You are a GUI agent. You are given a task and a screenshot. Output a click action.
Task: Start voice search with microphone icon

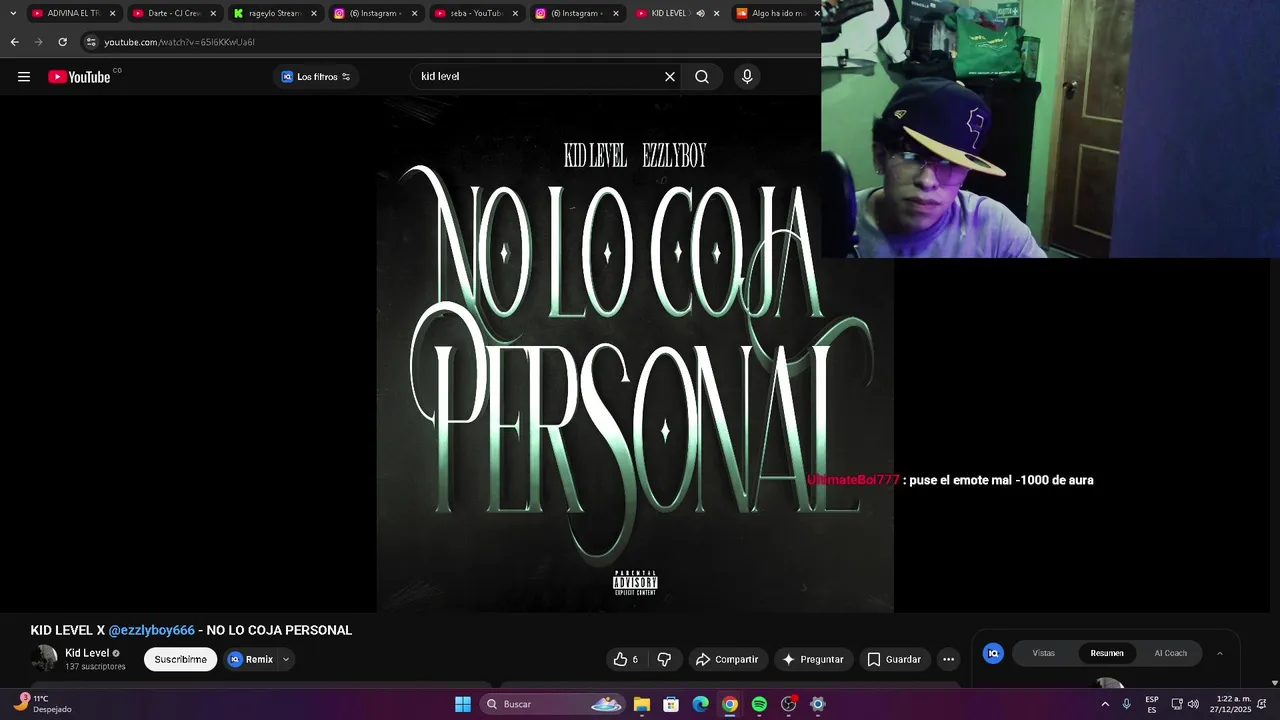747,77
